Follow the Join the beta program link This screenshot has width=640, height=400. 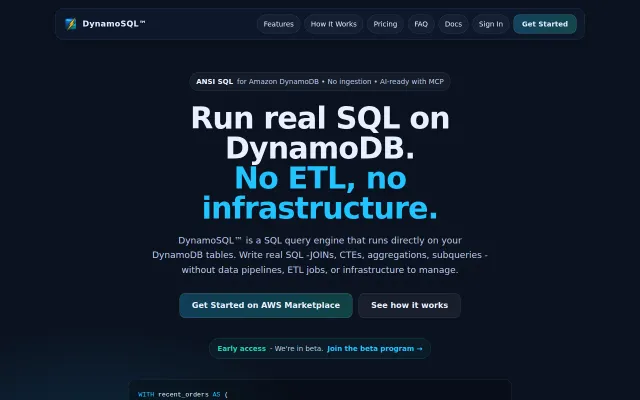[375, 349]
